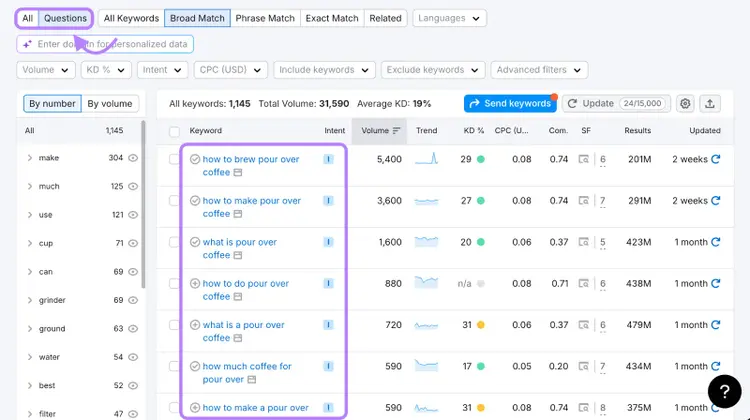
Task: Click yellow KD dot for 'what is a pour over coffee'
Action: pyautogui.click(x=481, y=325)
